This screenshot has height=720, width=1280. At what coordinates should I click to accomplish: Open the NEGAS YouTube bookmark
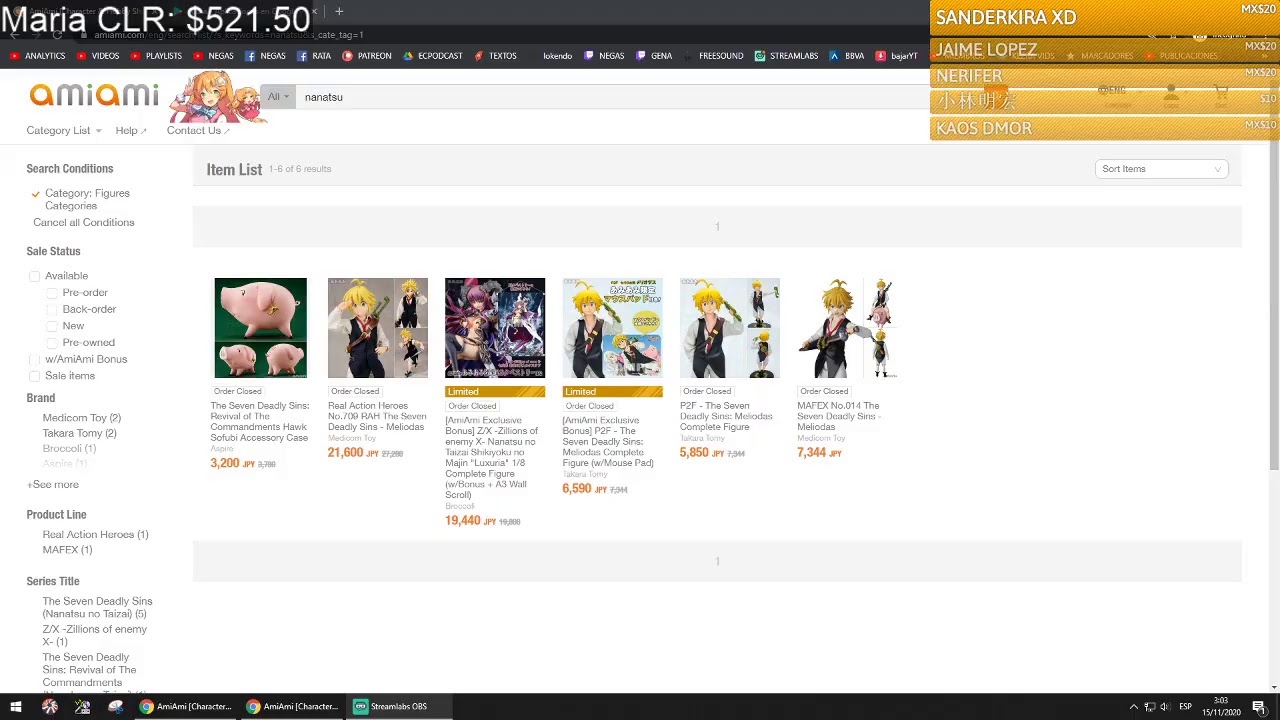point(213,56)
